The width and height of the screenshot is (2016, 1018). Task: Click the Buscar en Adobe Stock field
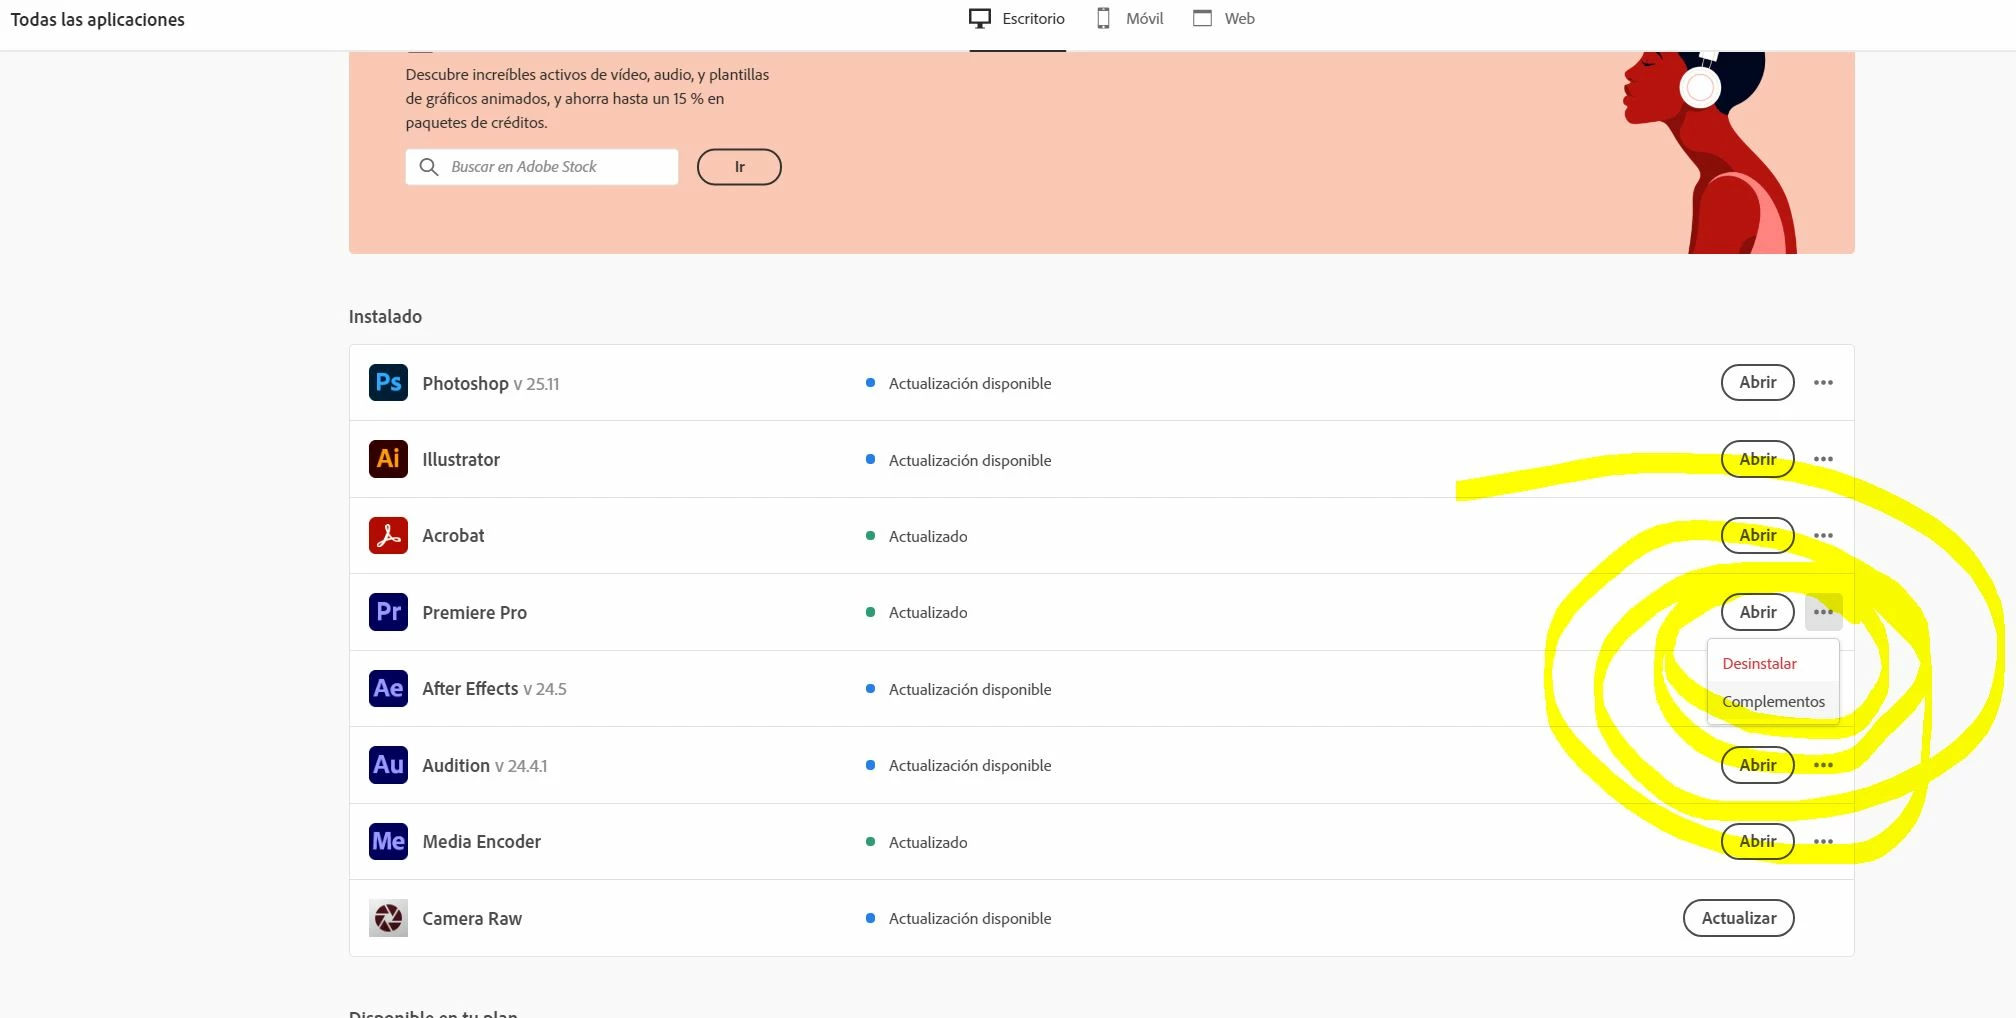542,167
